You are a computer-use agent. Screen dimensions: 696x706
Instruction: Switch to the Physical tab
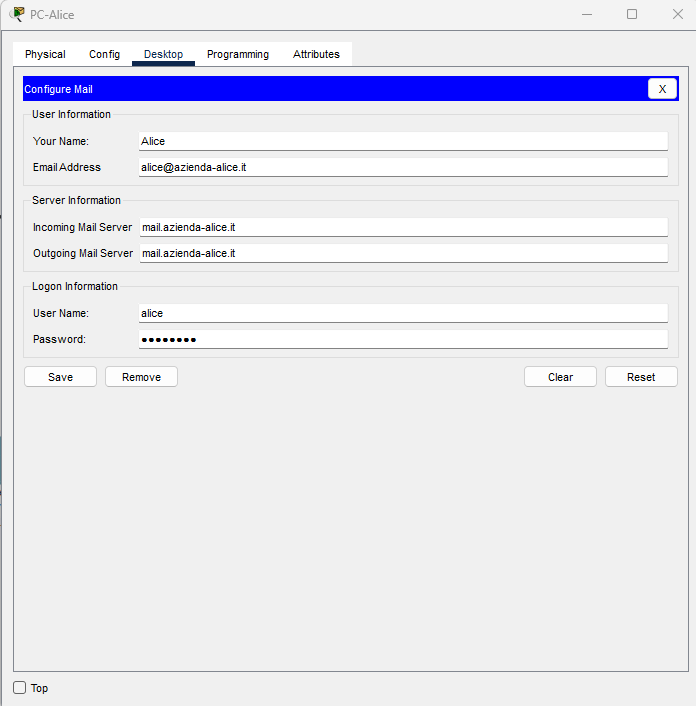[45, 54]
